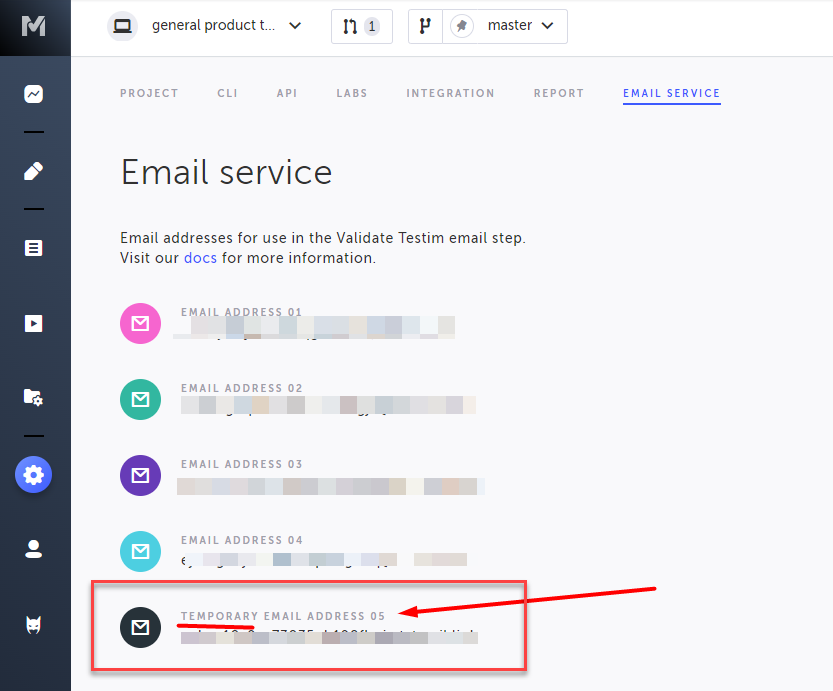Screen dimensions: 833x691
Task: Select the EMAIL SERVICE tab
Action: (672, 94)
